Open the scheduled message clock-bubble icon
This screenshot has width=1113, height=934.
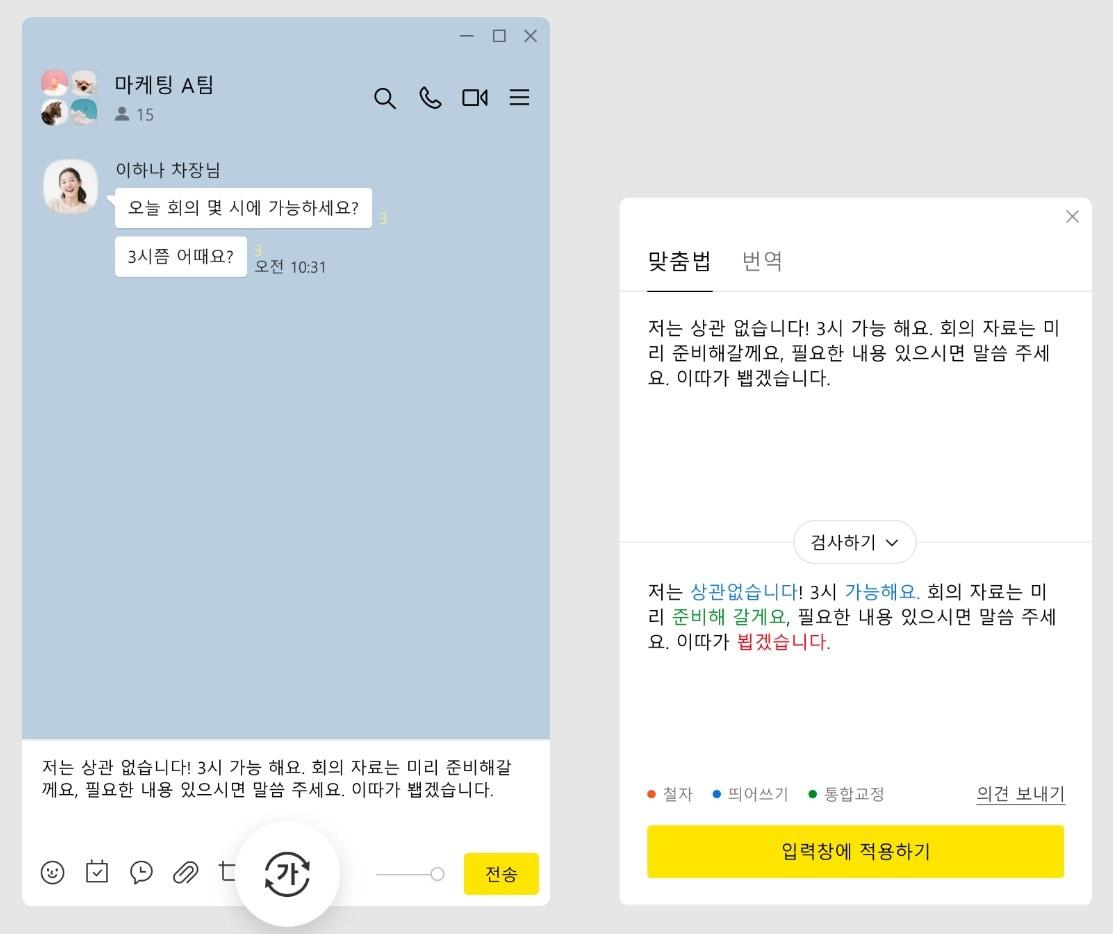point(141,873)
